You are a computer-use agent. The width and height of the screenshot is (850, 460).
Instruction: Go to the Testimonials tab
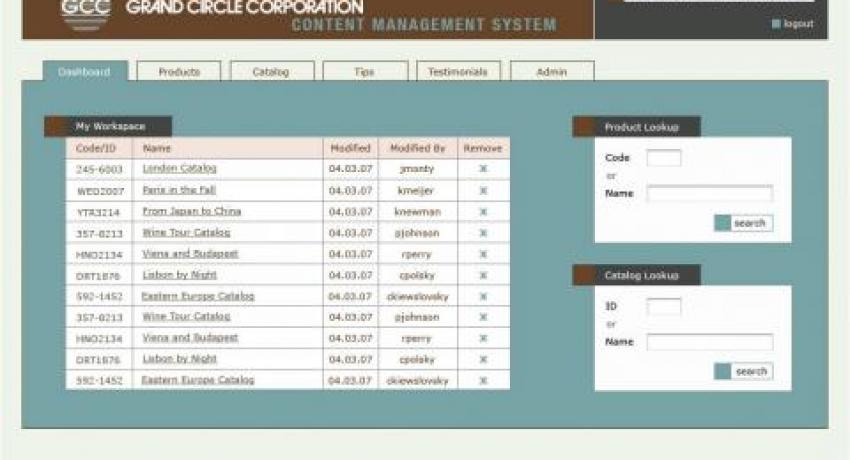pyautogui.click(x=458, y=72)
